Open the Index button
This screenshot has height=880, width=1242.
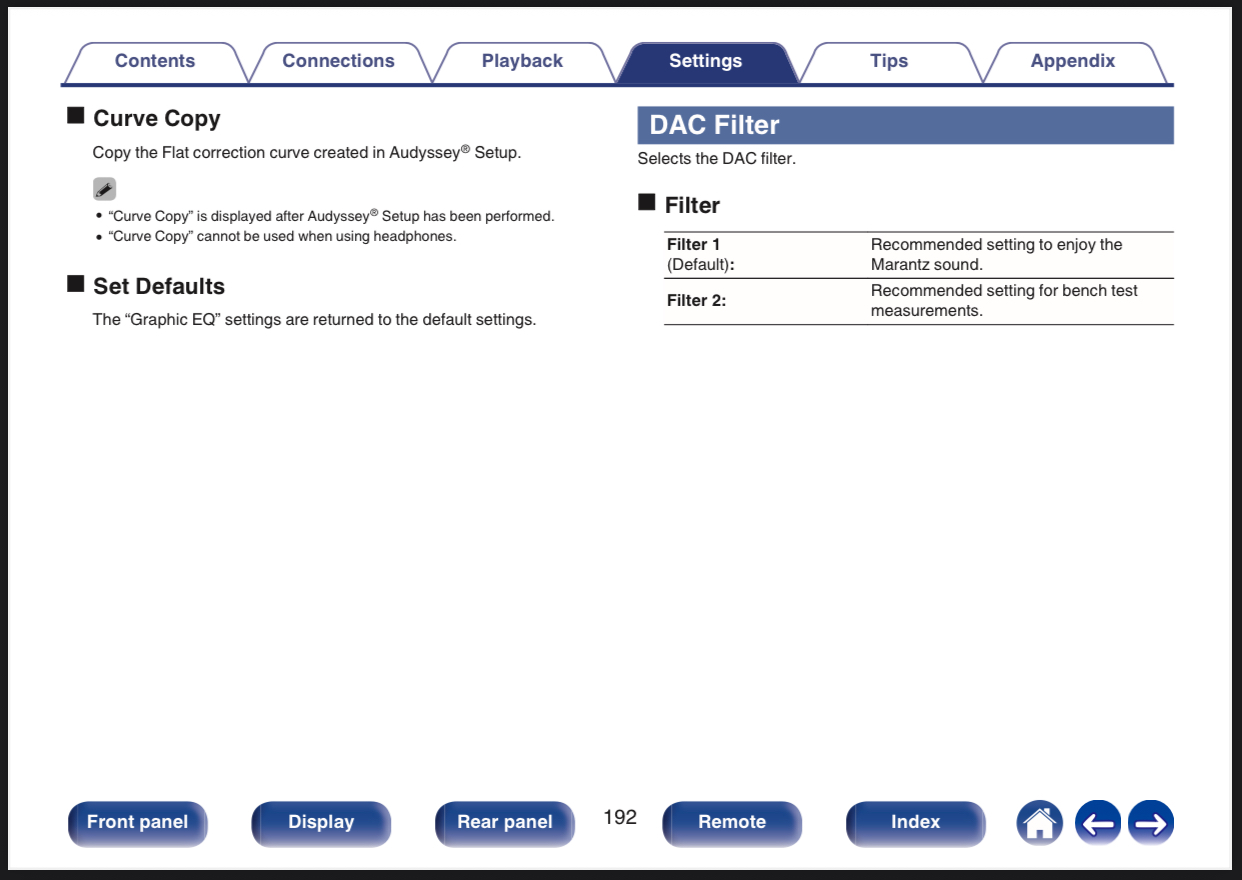915,823
